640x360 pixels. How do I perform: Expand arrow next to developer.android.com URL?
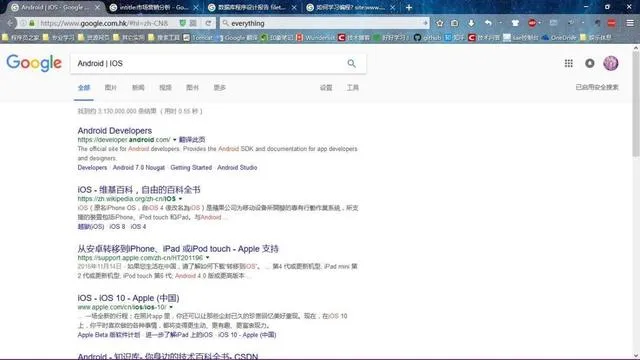point(175,140)
